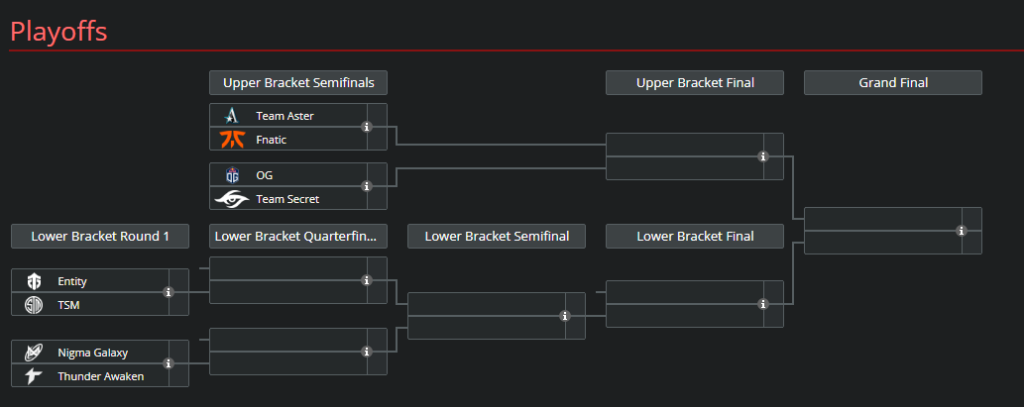1024x407 pixels.
Task: Click the TSM team logo
Action: tap(34, 305)
